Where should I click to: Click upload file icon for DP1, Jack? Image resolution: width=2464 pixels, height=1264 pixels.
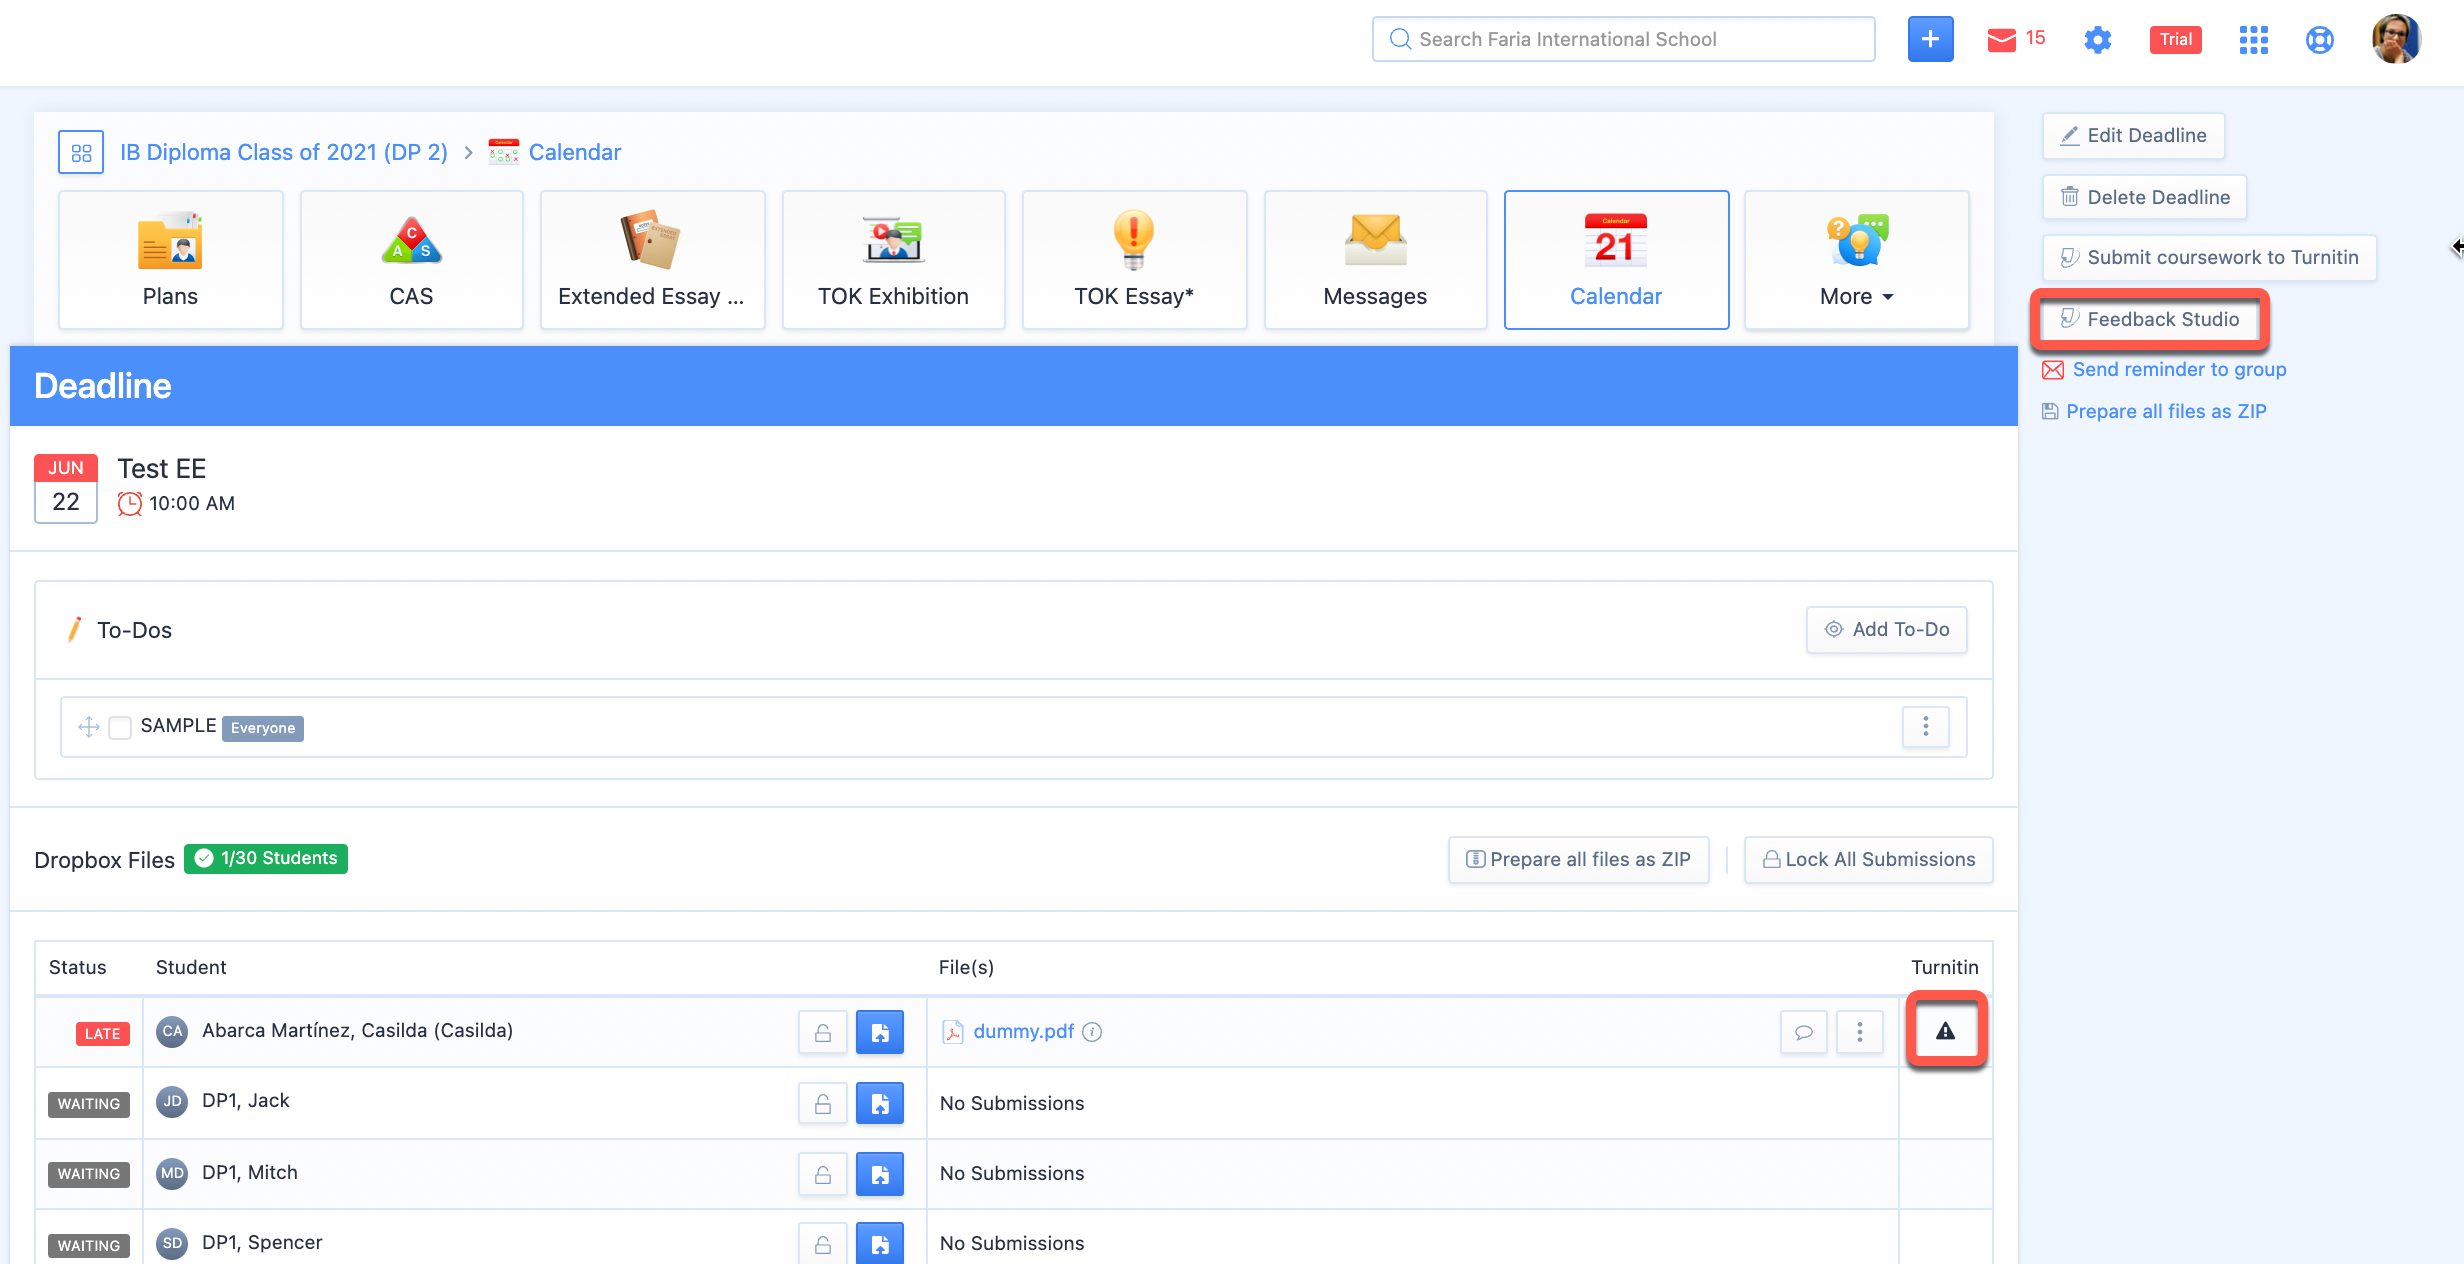(879, 1103)
